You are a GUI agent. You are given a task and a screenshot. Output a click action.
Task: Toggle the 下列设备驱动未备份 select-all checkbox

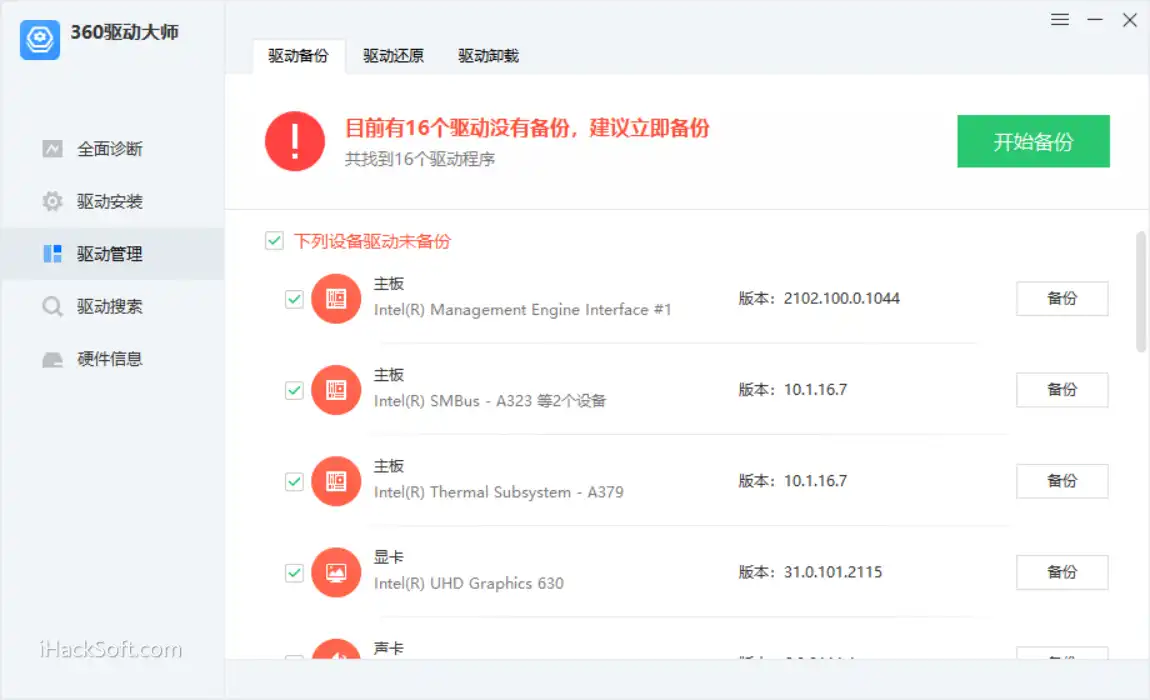(x=274, y=241)
